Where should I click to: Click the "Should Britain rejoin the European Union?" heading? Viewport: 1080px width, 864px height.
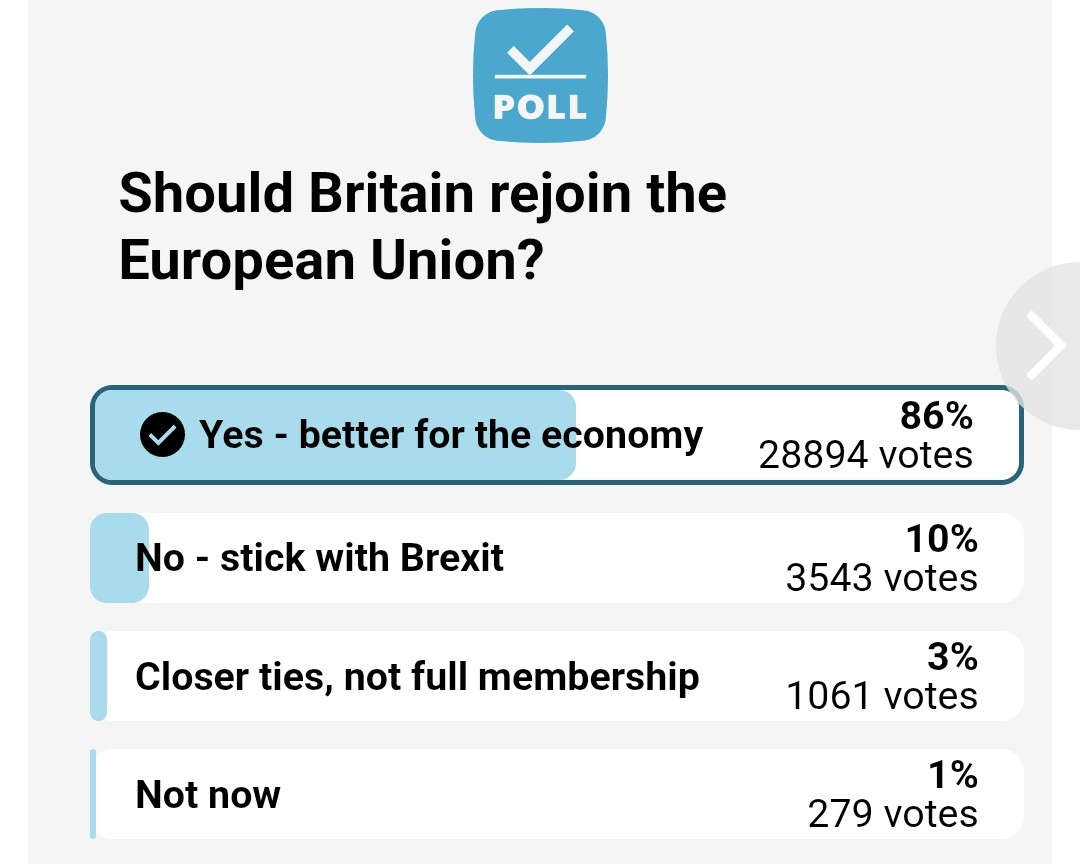tap(422, 226)
